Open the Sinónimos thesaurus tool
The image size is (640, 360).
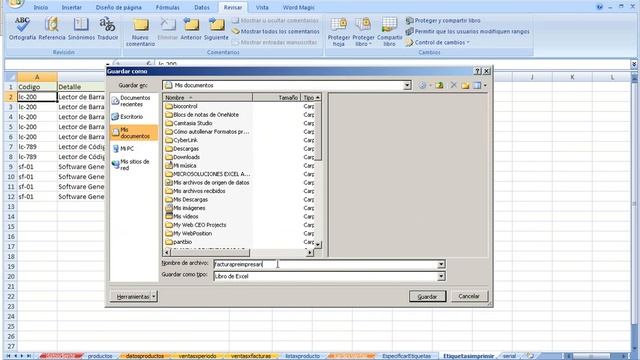(81, 29)
